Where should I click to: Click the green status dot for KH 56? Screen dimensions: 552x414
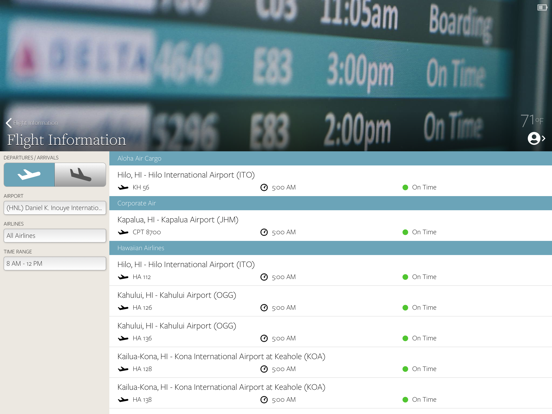(405, 187)
